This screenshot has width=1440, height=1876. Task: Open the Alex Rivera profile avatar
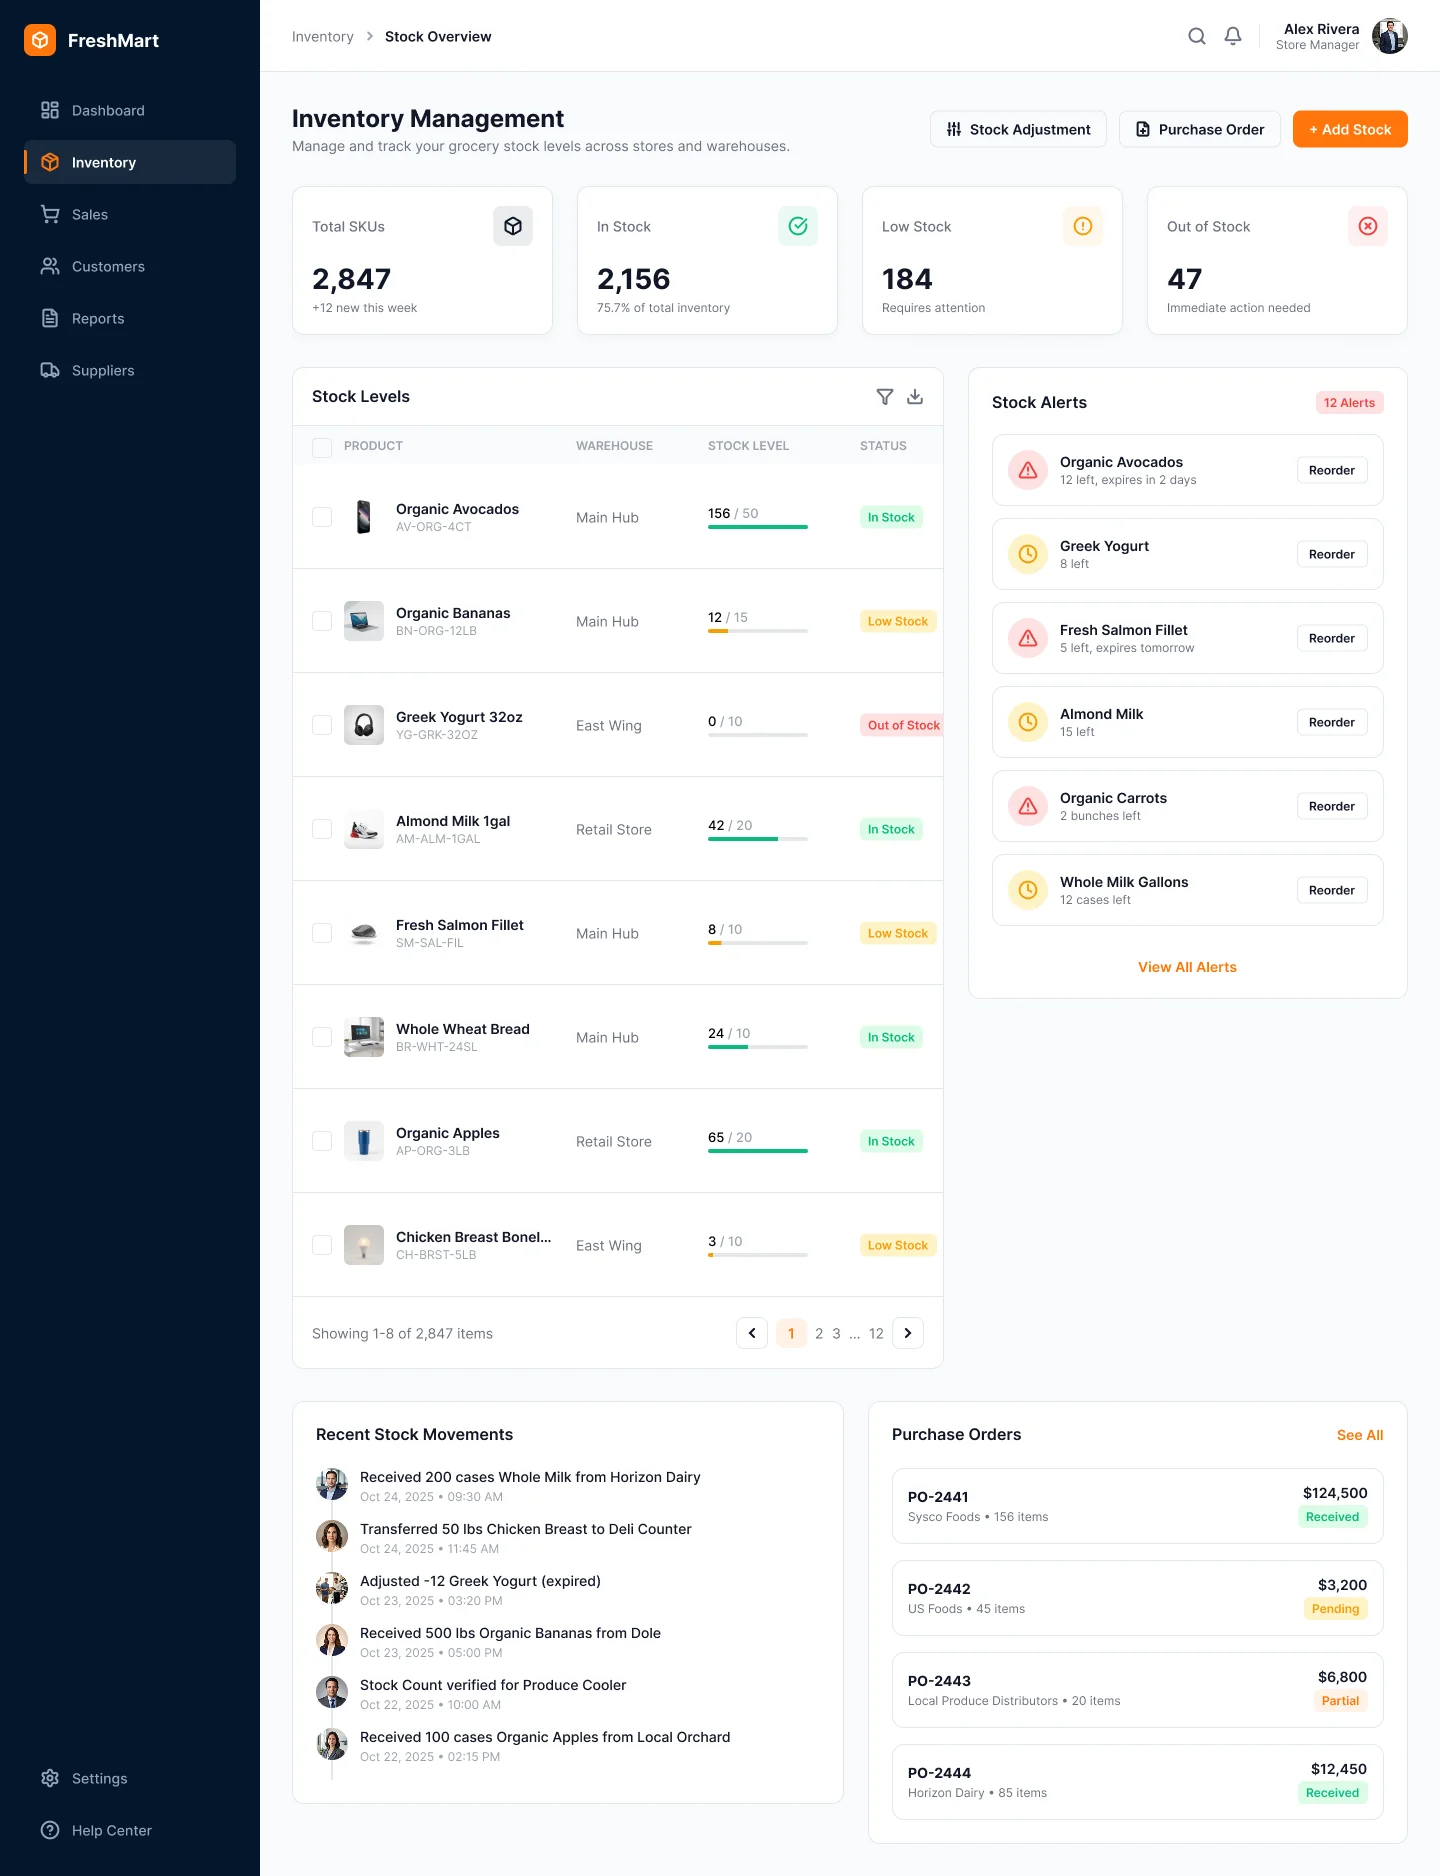pyautogui.click(x=1390, y=36)
